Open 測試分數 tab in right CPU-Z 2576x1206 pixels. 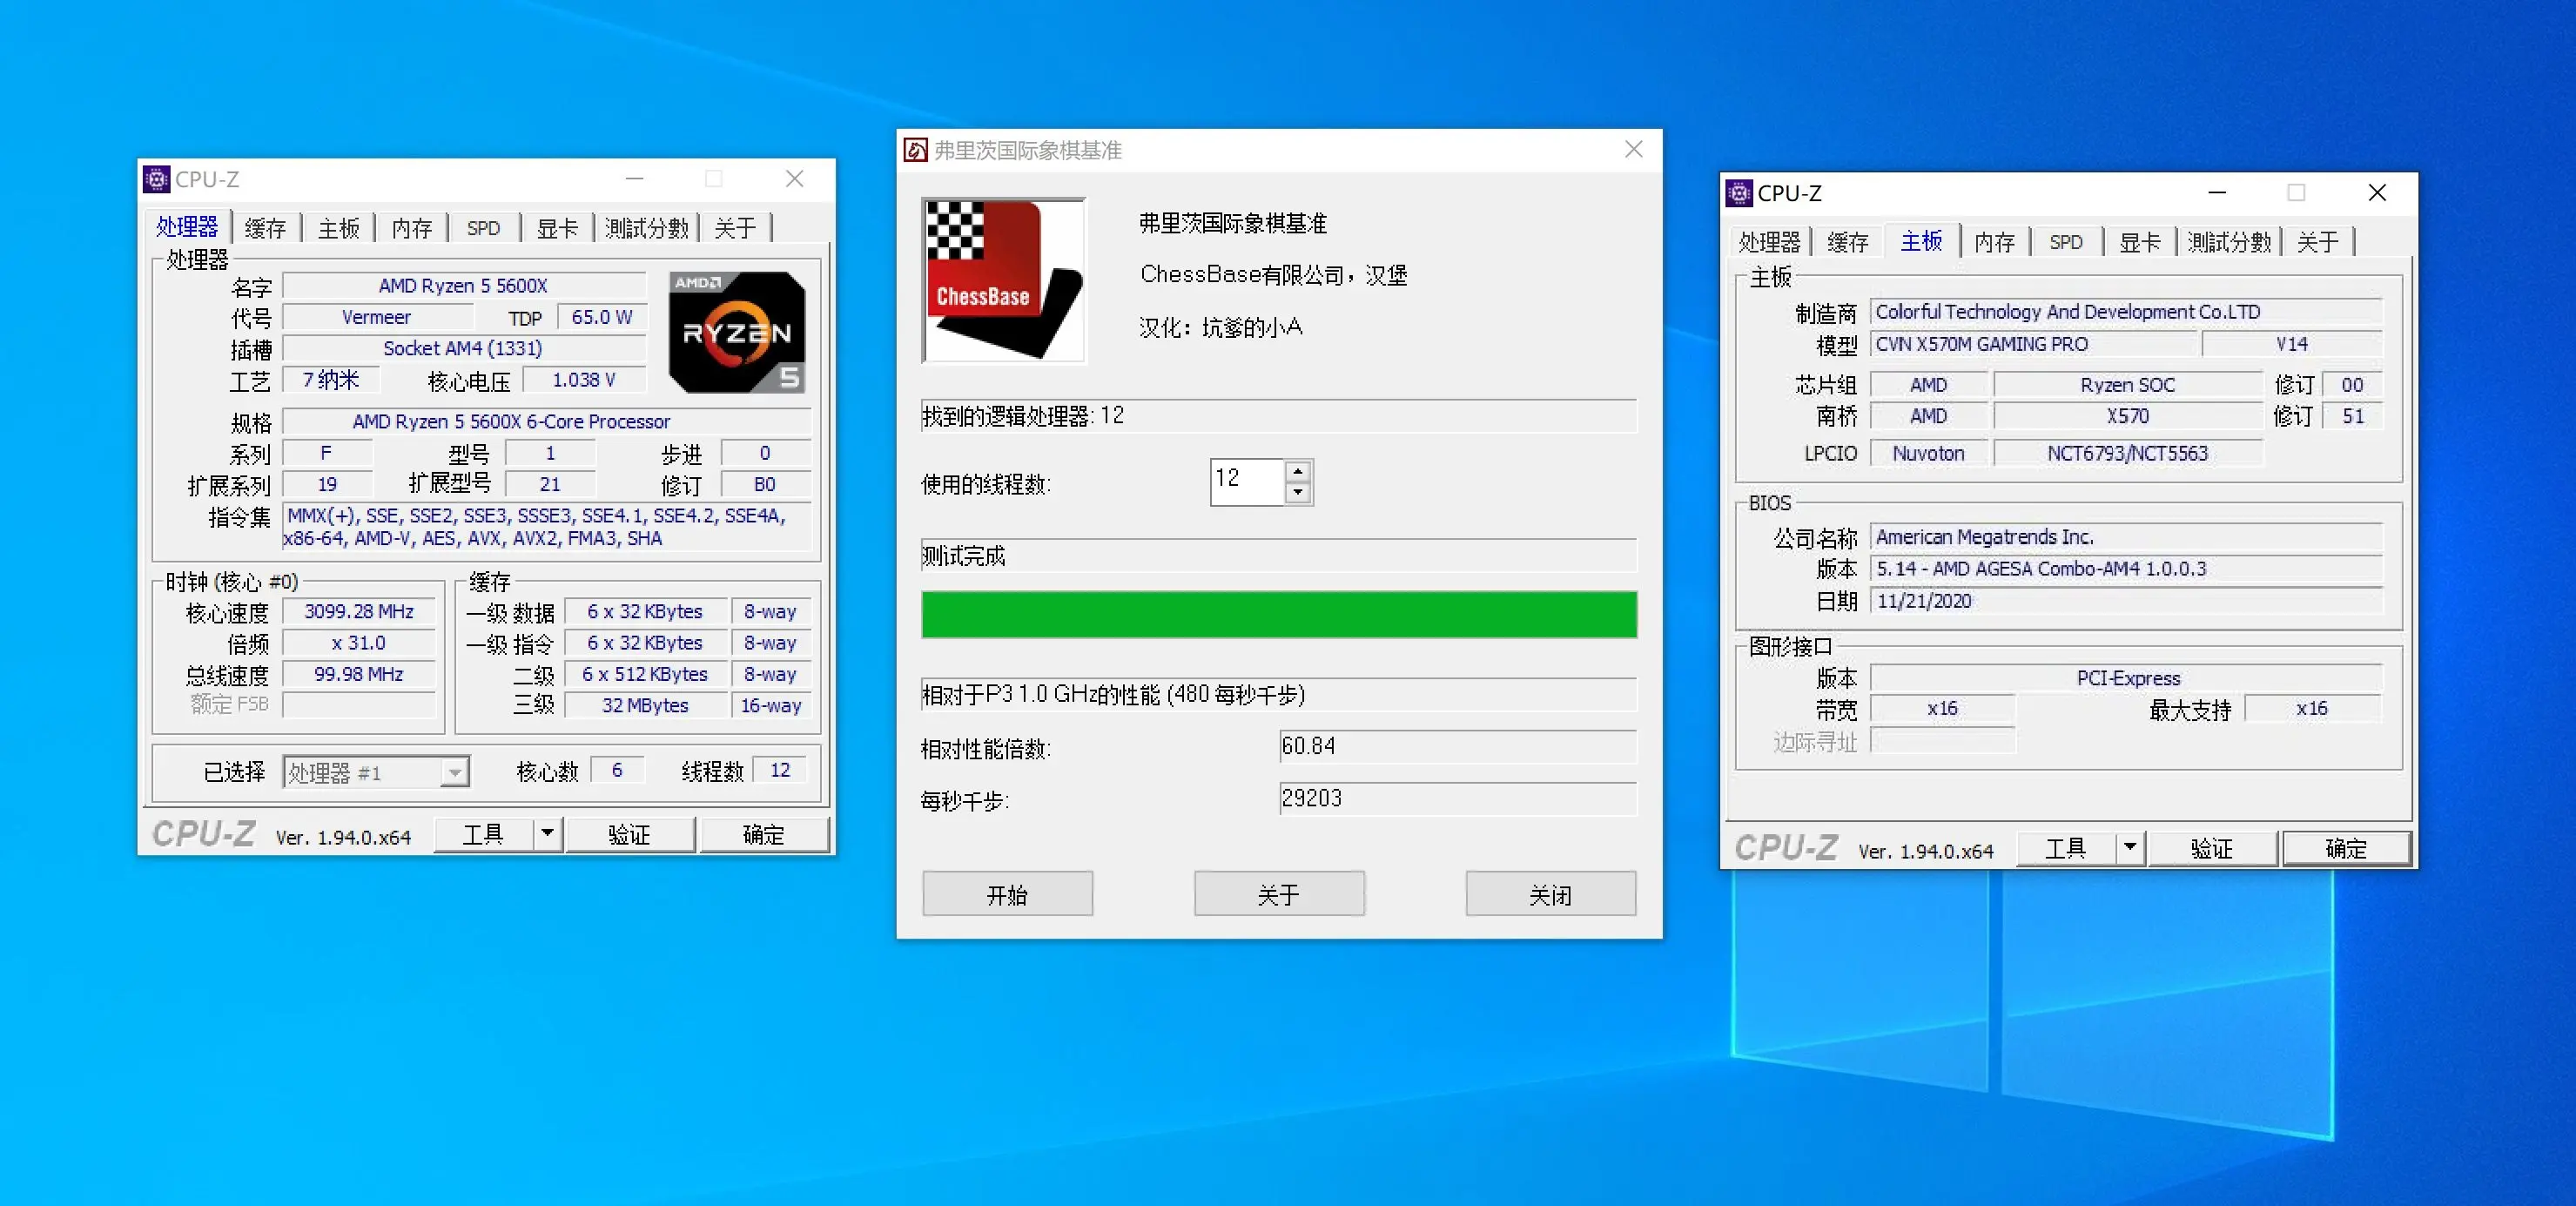(x=2229, y=242)
